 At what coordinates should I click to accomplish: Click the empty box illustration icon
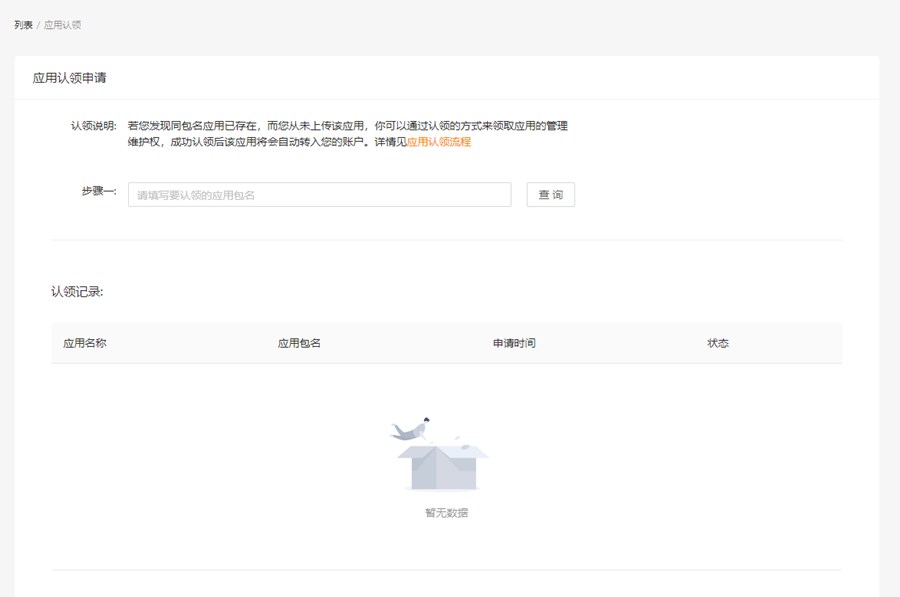[445, 466]
